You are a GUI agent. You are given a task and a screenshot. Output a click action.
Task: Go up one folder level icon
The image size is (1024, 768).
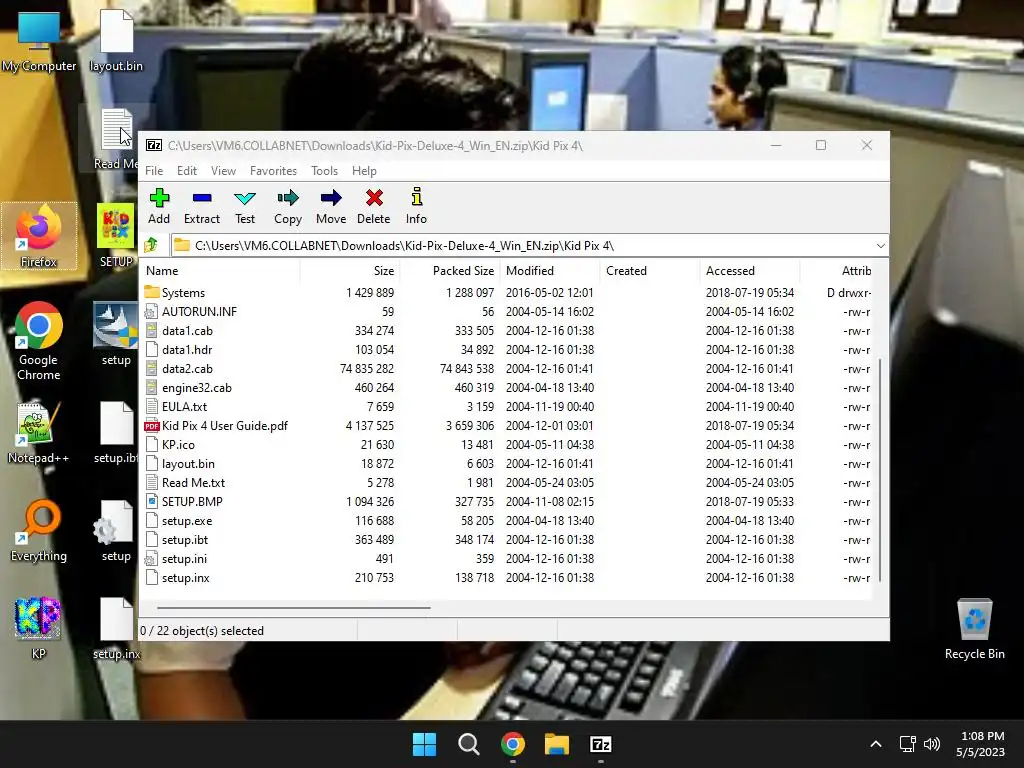point(152,246)
